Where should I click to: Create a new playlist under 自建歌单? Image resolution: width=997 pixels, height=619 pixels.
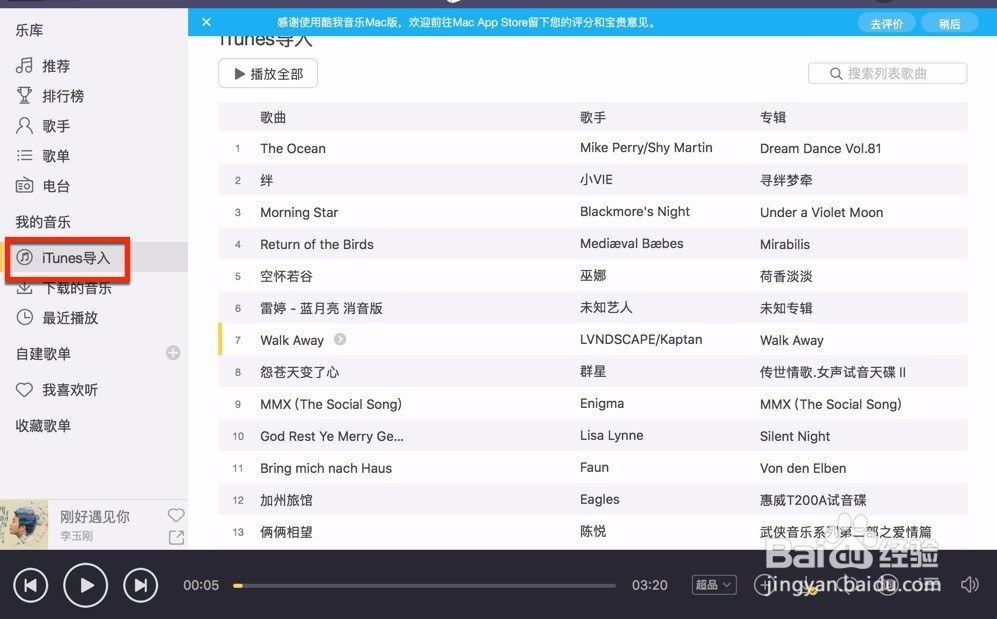(172, 352)
